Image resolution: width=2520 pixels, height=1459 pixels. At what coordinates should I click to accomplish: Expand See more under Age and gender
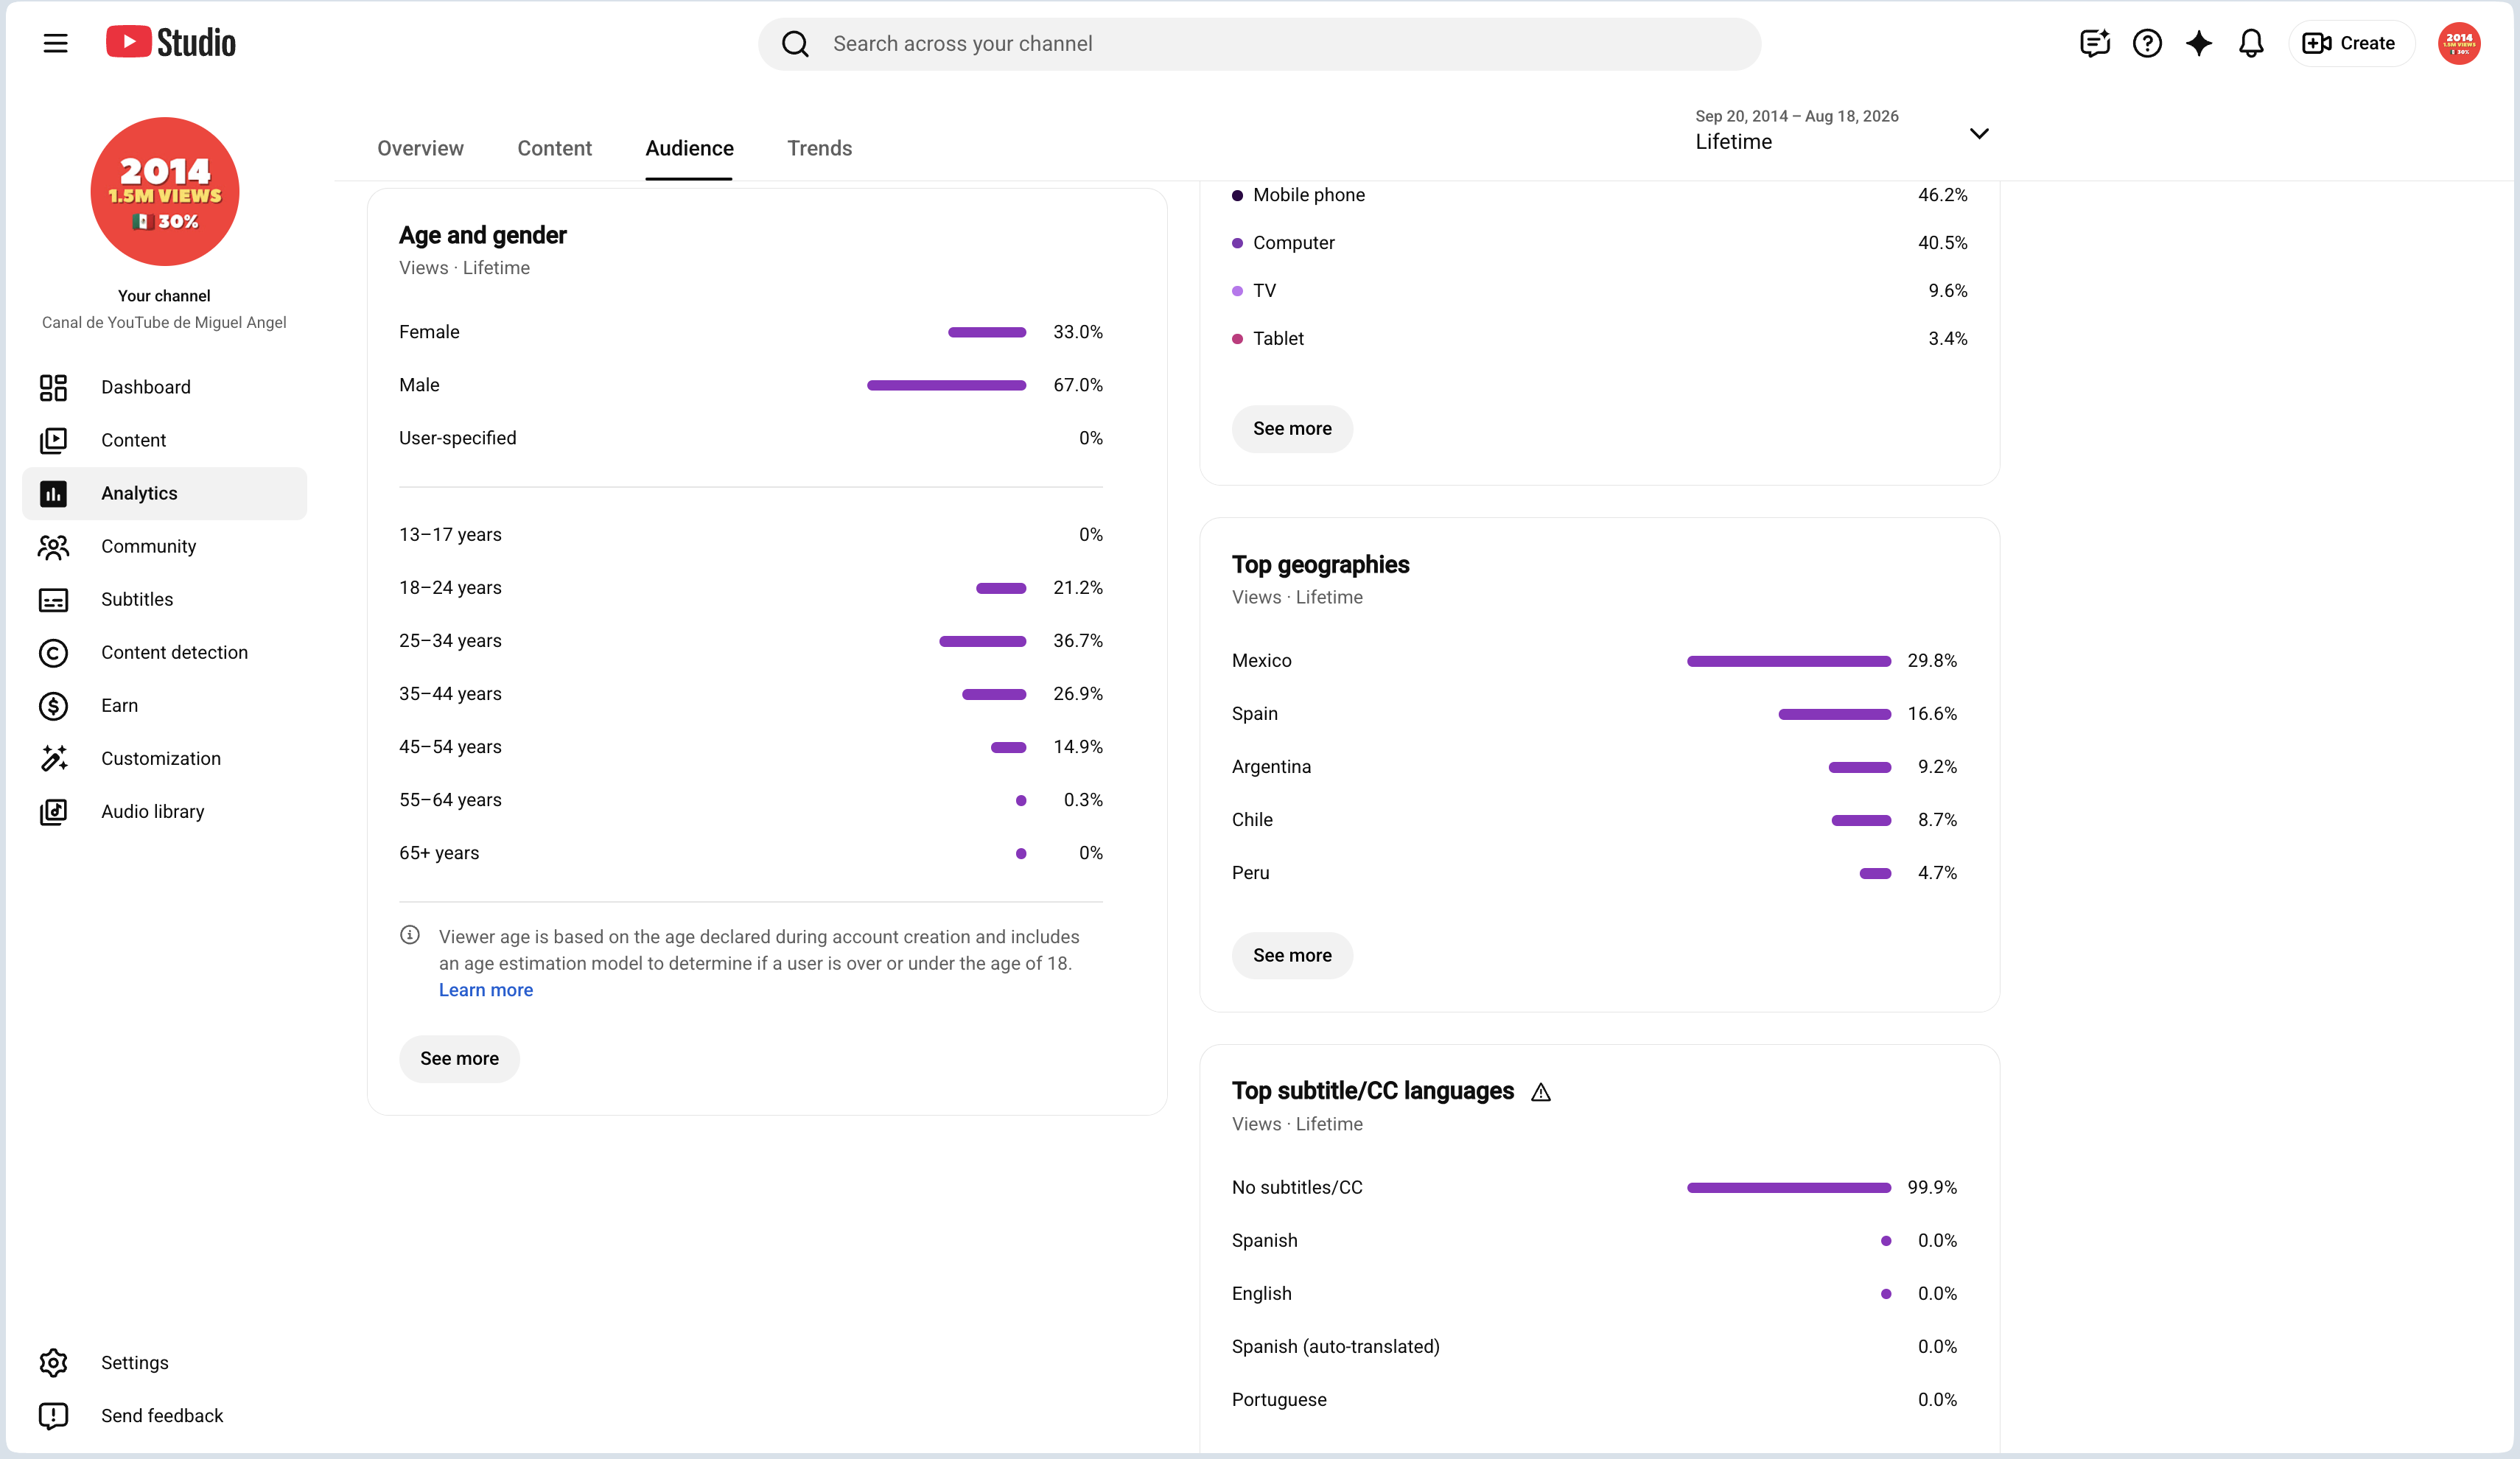[x=459, y=1058]
